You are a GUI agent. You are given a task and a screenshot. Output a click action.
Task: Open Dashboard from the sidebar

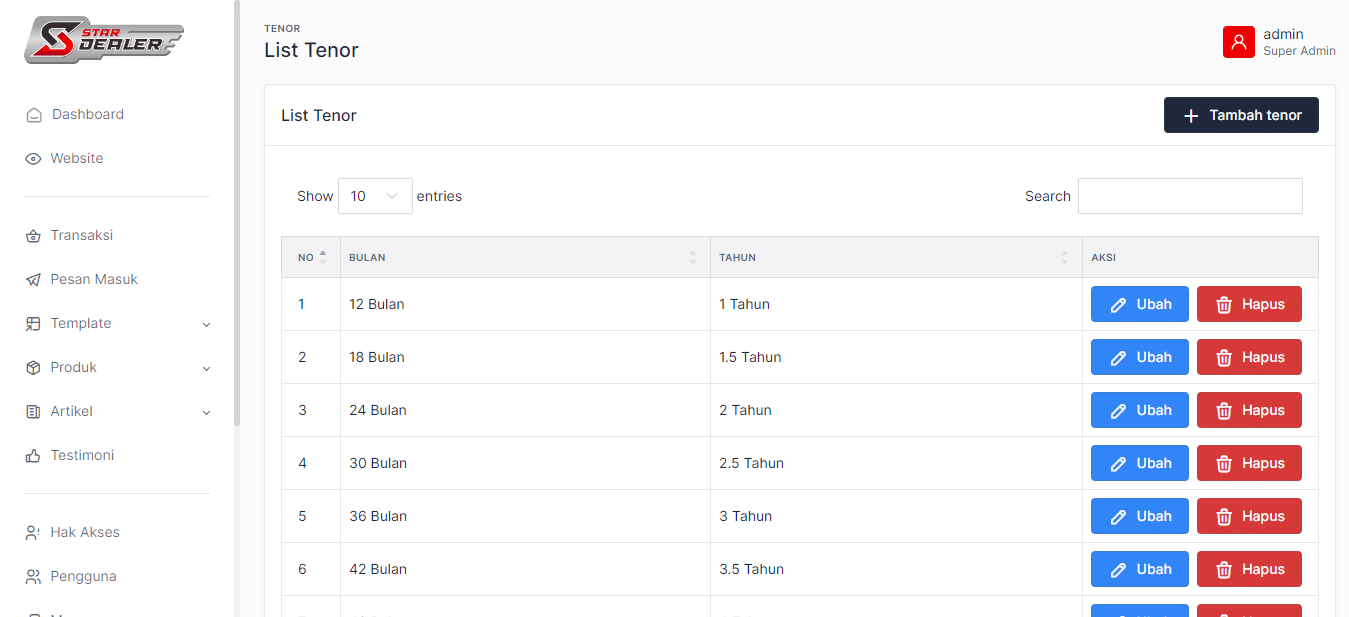[87, 115]
